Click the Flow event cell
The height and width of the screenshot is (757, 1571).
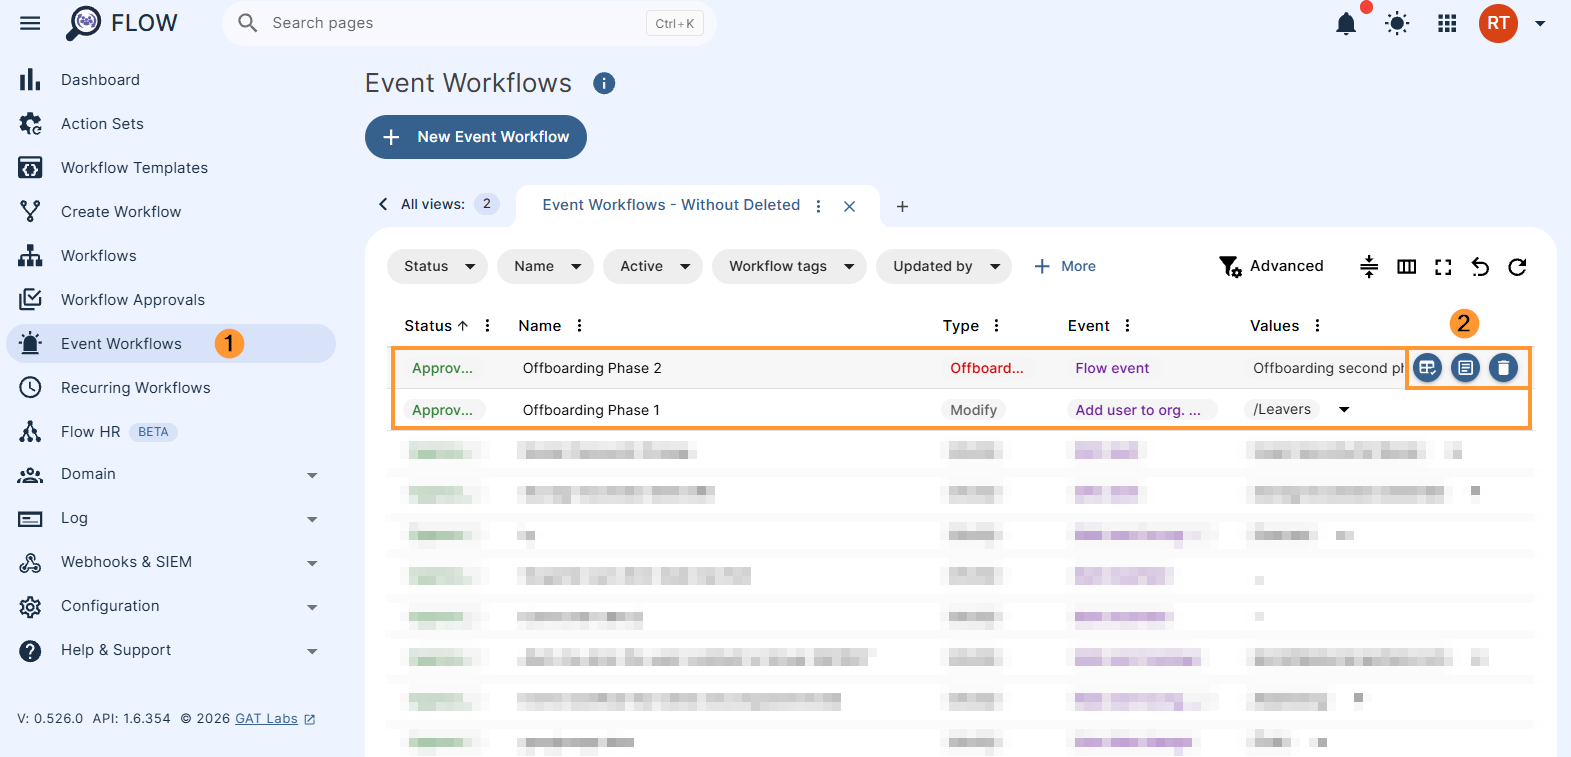(x=1112, y=368)
